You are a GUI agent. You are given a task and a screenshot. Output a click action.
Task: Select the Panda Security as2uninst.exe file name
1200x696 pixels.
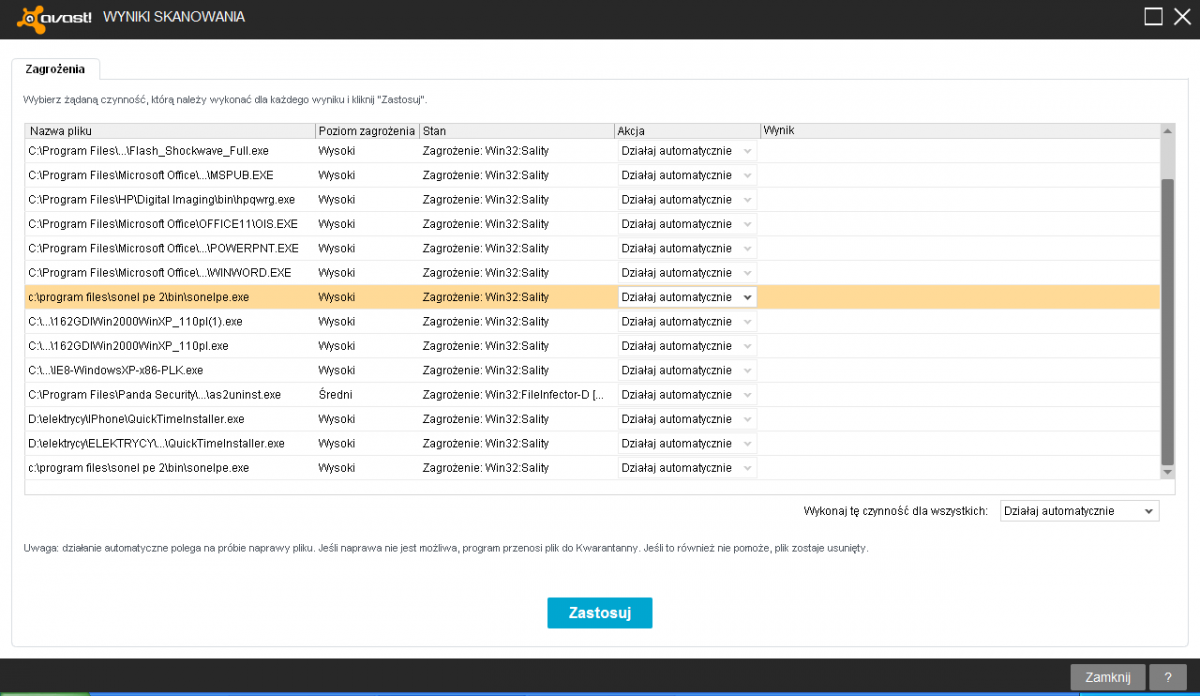(x=155, y=394)
